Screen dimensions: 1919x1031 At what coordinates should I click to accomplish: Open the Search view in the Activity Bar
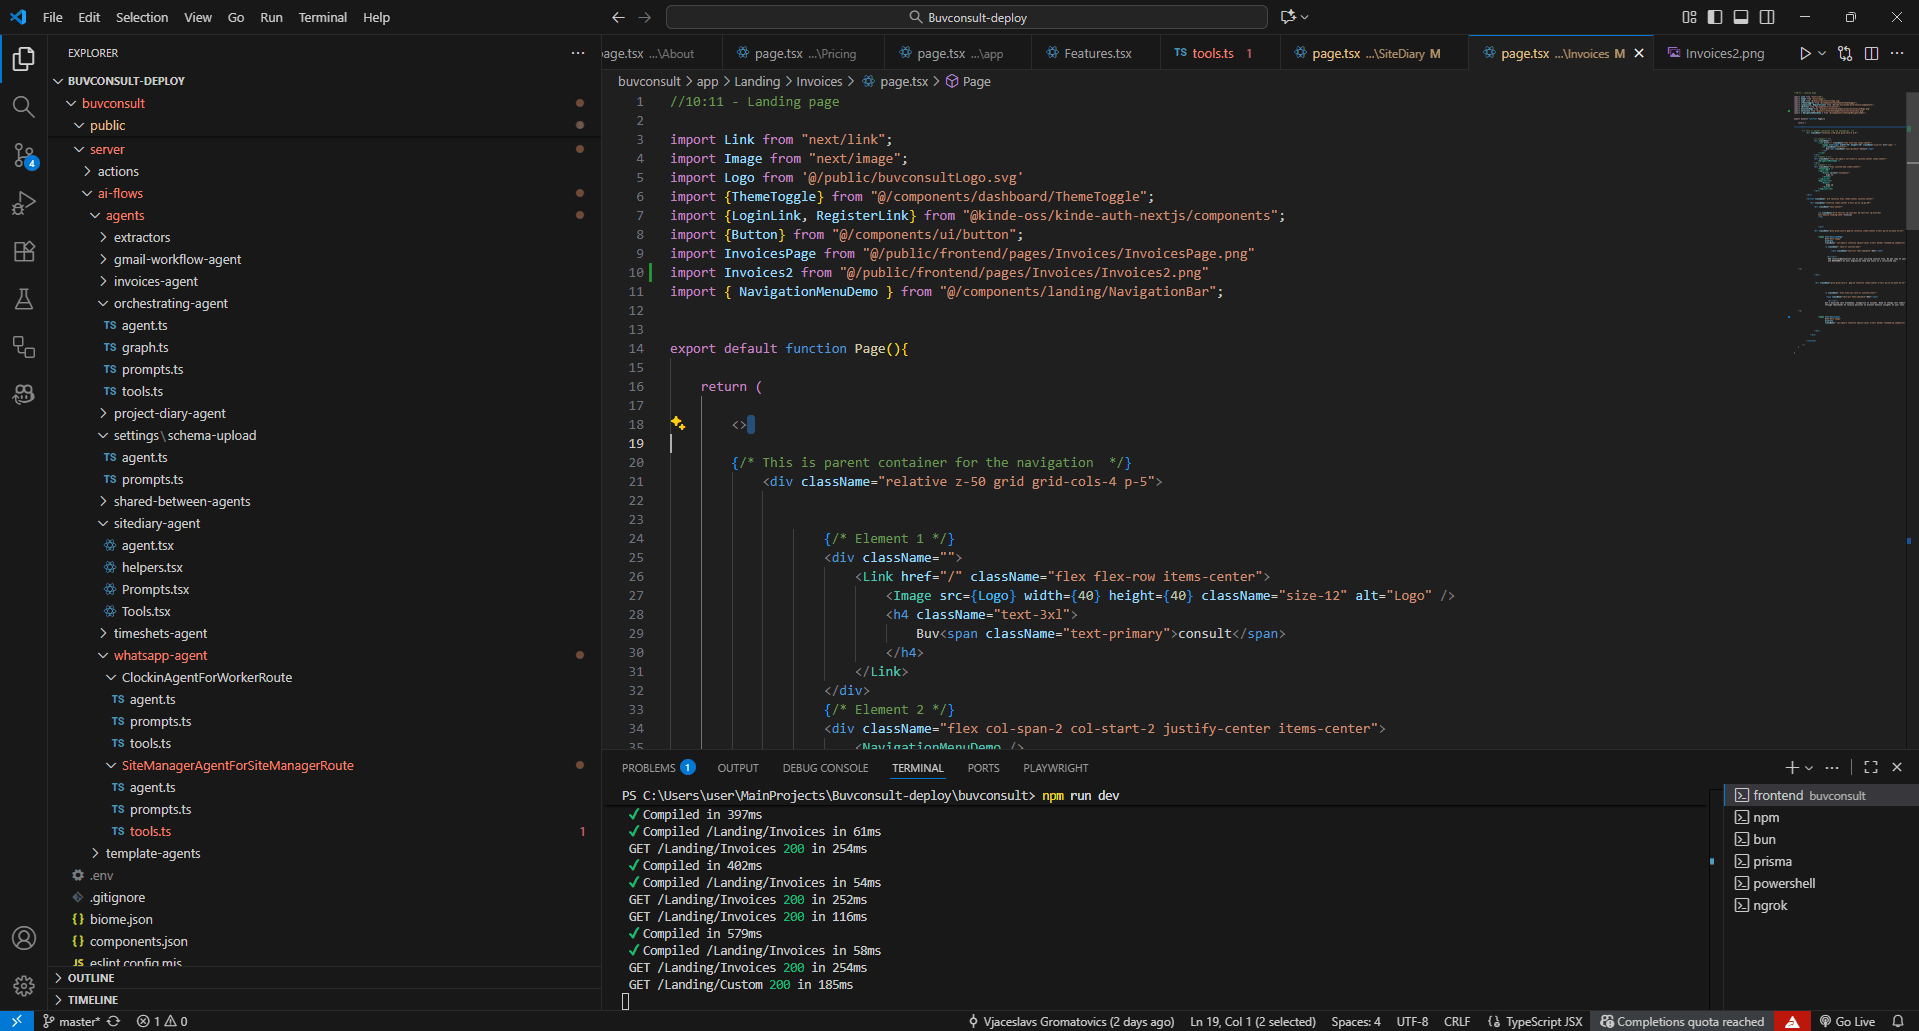tap(24, 106)
